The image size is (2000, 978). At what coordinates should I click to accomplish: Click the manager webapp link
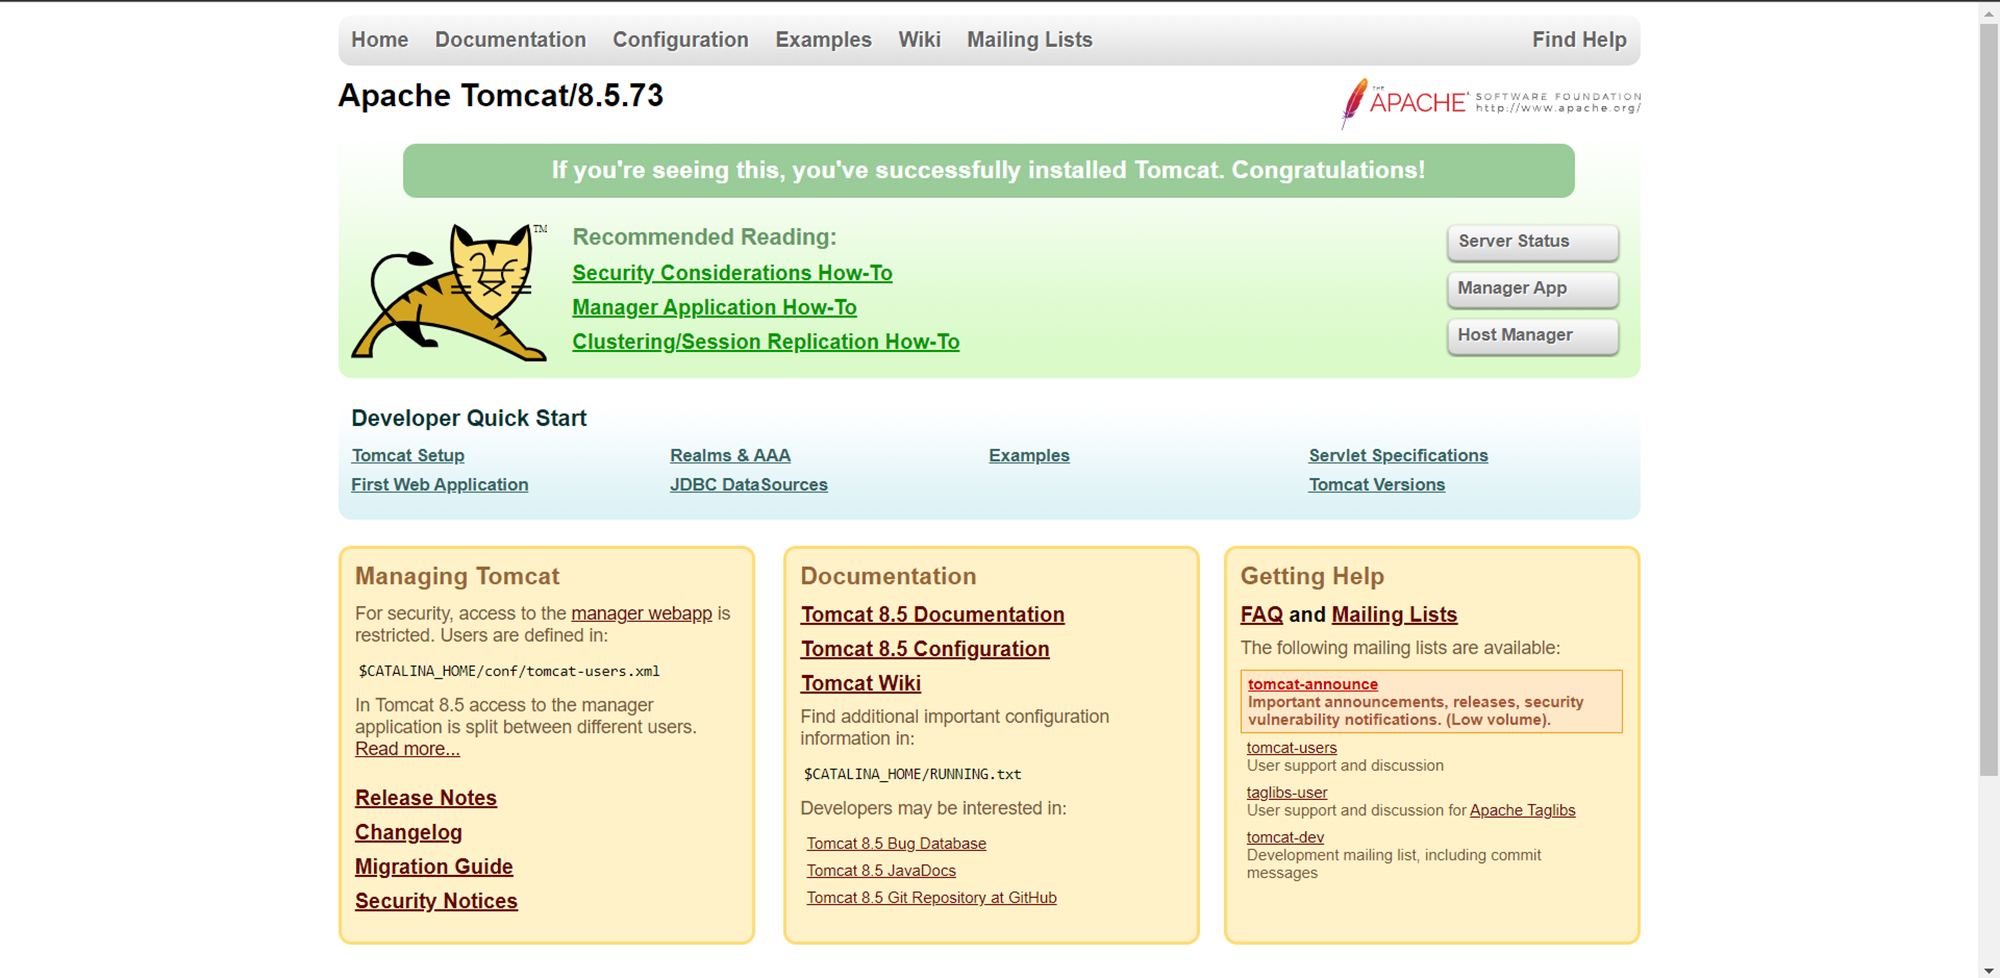pos(641,614)
